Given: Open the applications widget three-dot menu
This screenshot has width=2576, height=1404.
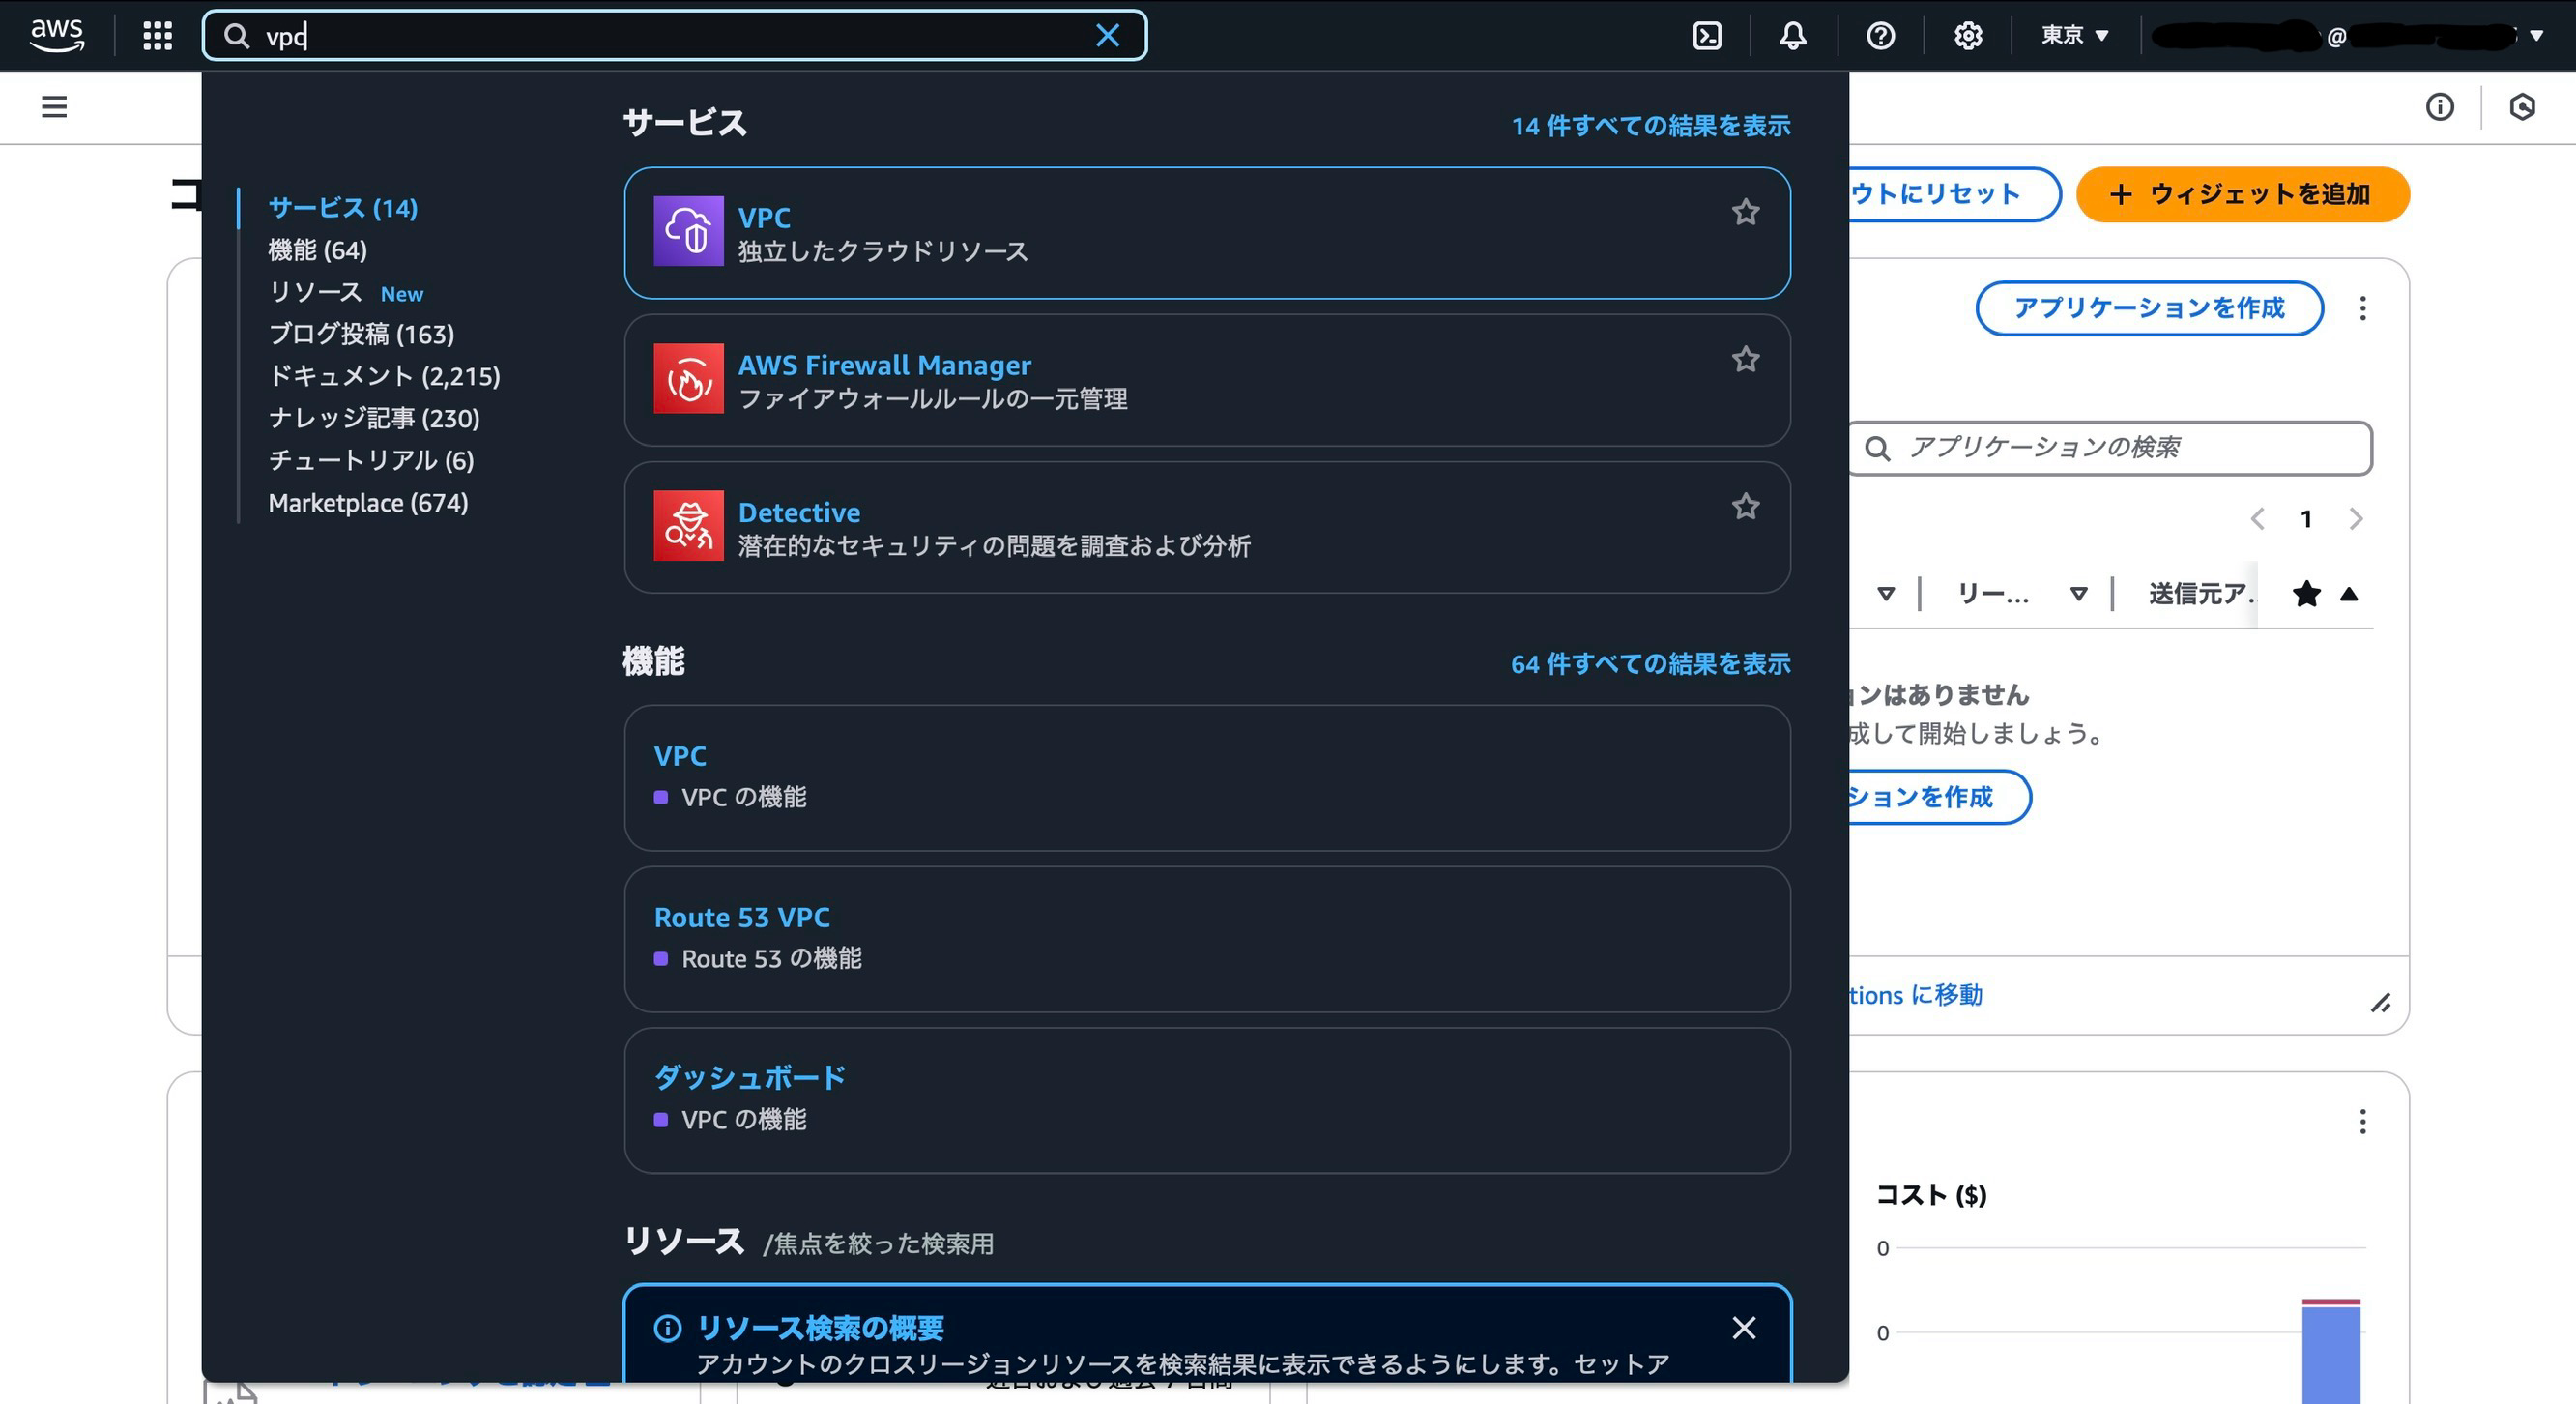Looking at the screenshot, I should (x=2362, y=308).
